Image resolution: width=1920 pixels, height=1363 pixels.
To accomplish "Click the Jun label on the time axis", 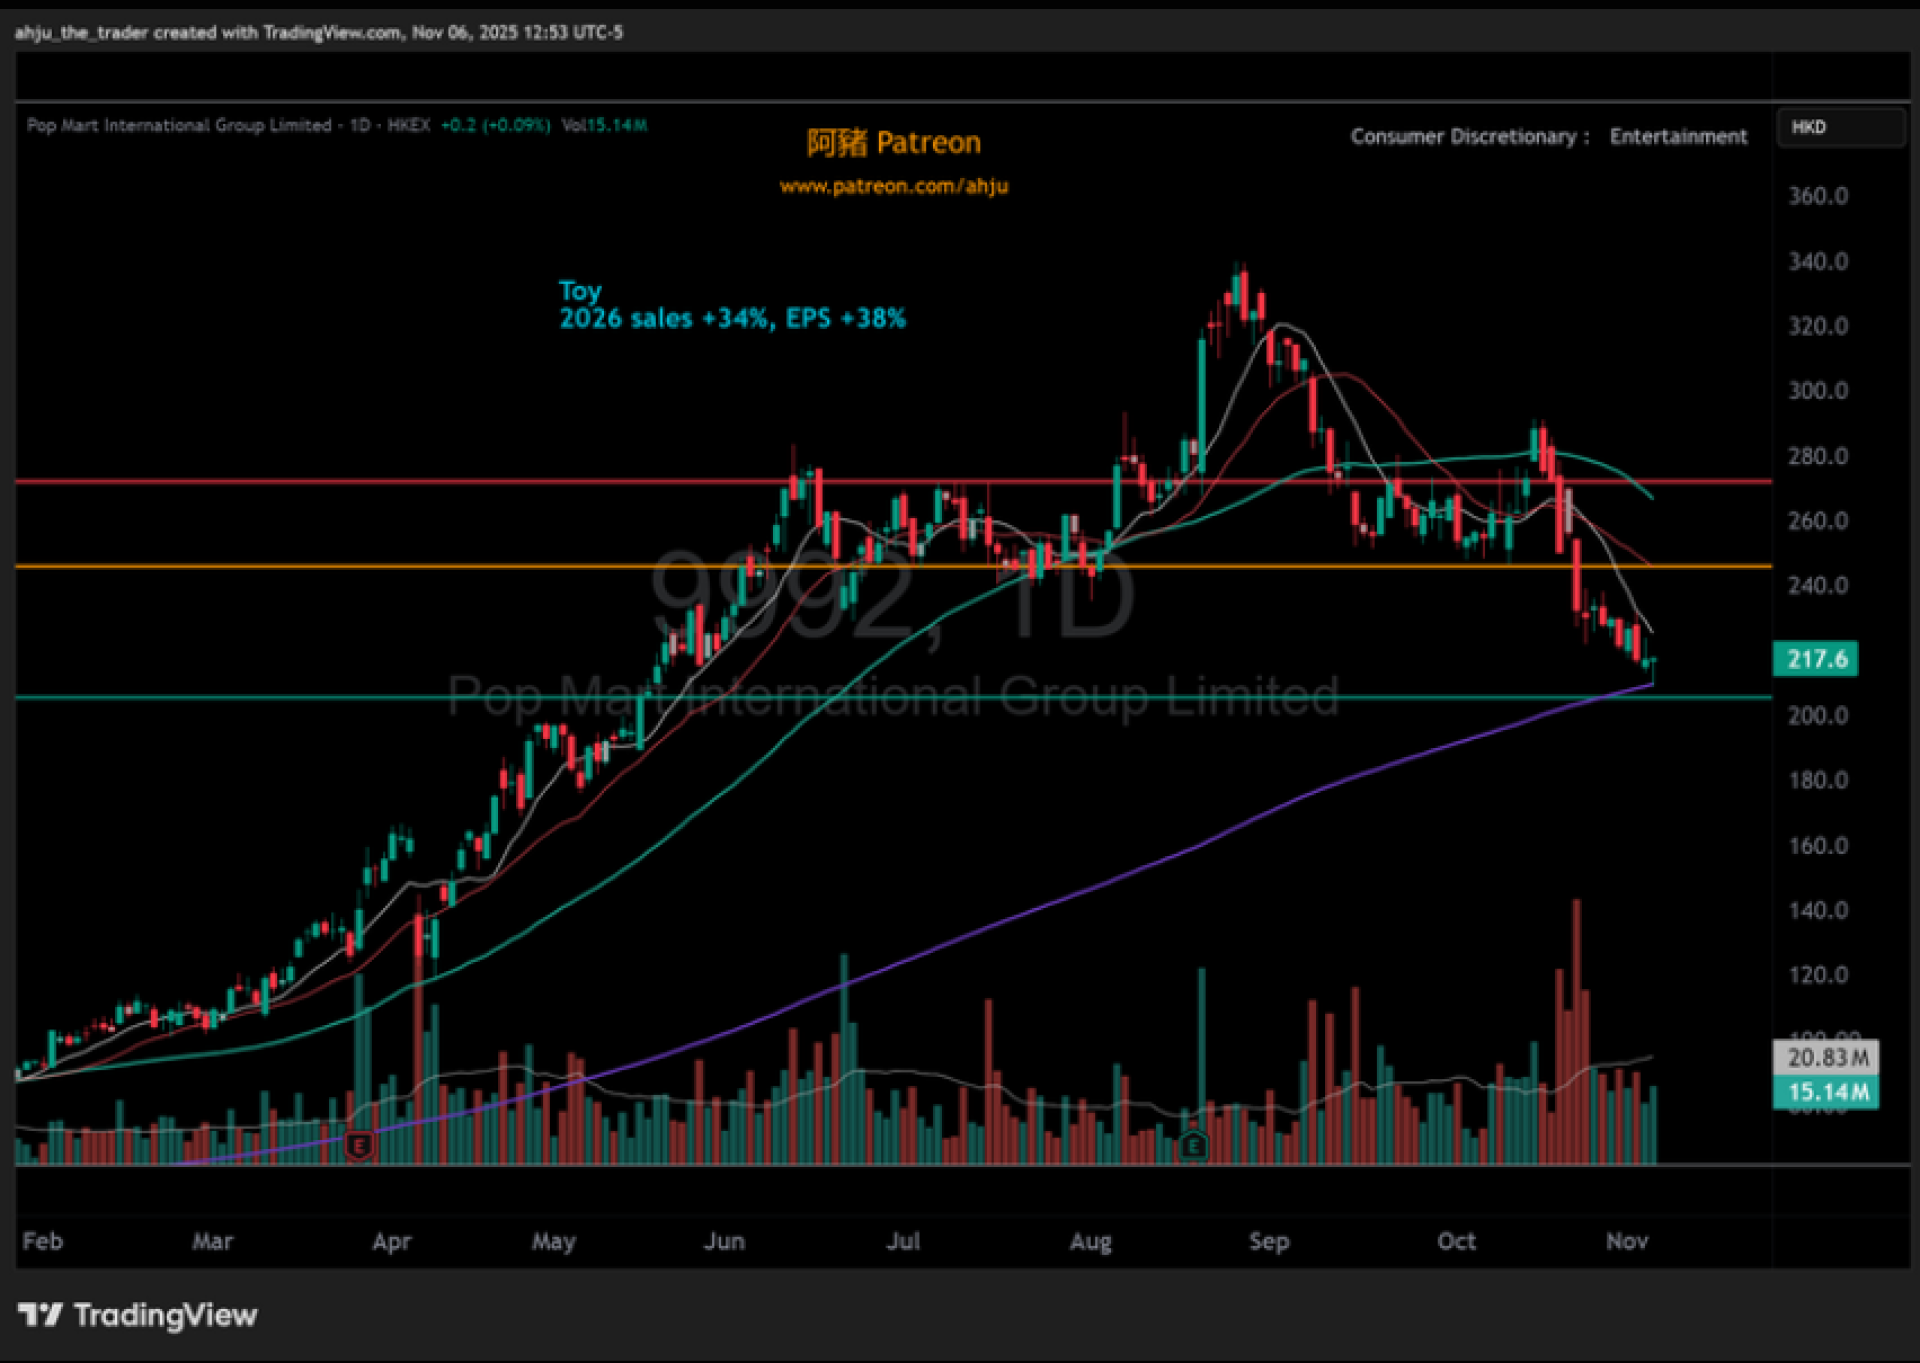I will 724,1241.
